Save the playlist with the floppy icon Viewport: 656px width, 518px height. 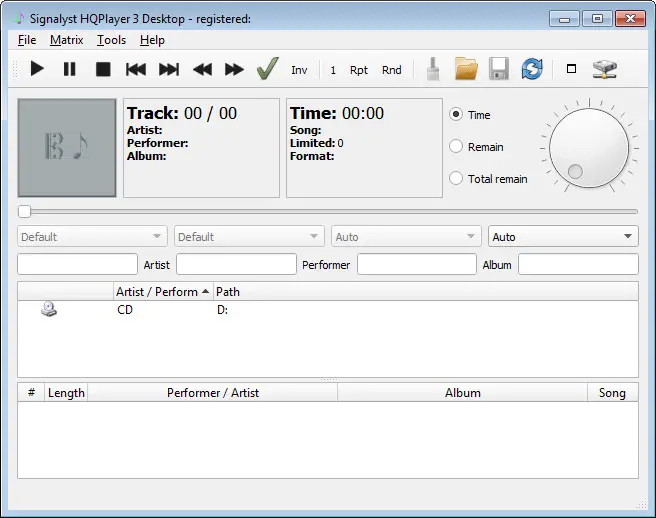pos(499,69)
